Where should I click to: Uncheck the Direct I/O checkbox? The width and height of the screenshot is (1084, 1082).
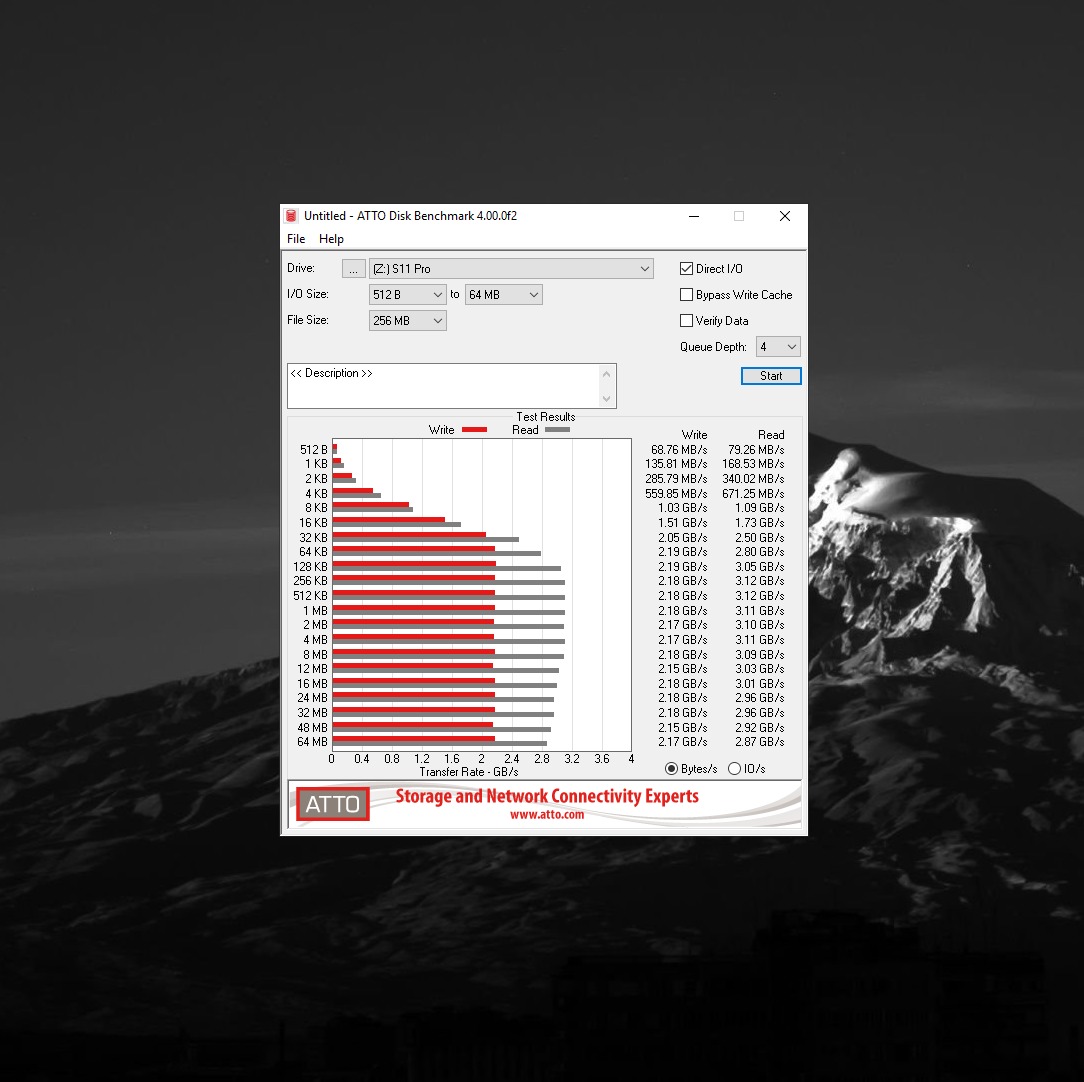tap(686, 268)
